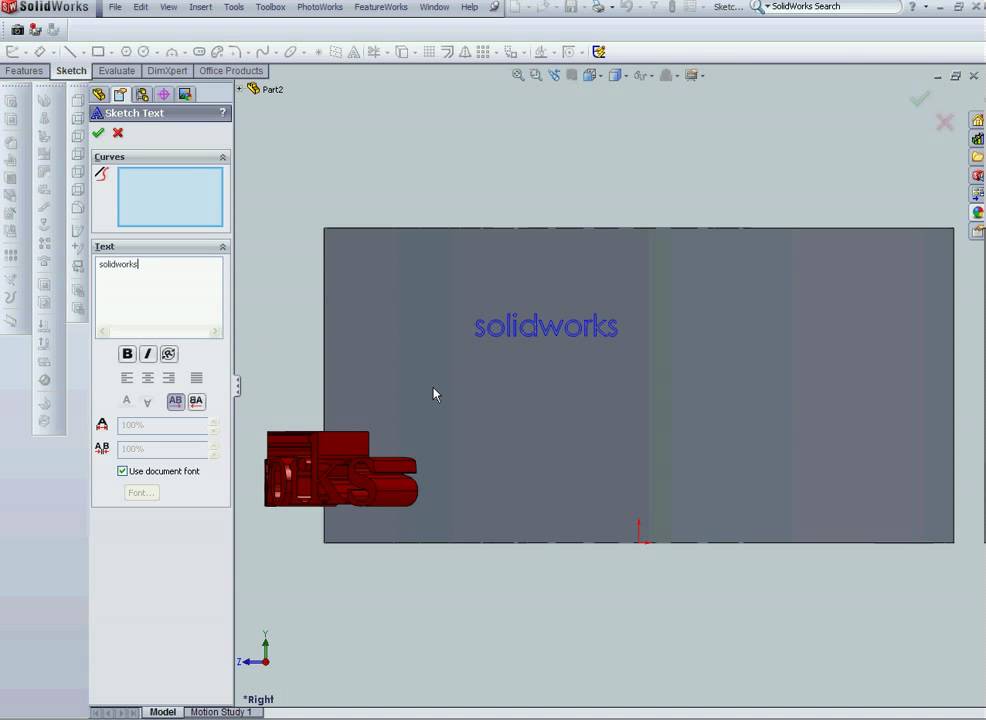Screen dimensions: 986x720
Task: Click the screen capture camera icon
Action: tap(17, 30)
